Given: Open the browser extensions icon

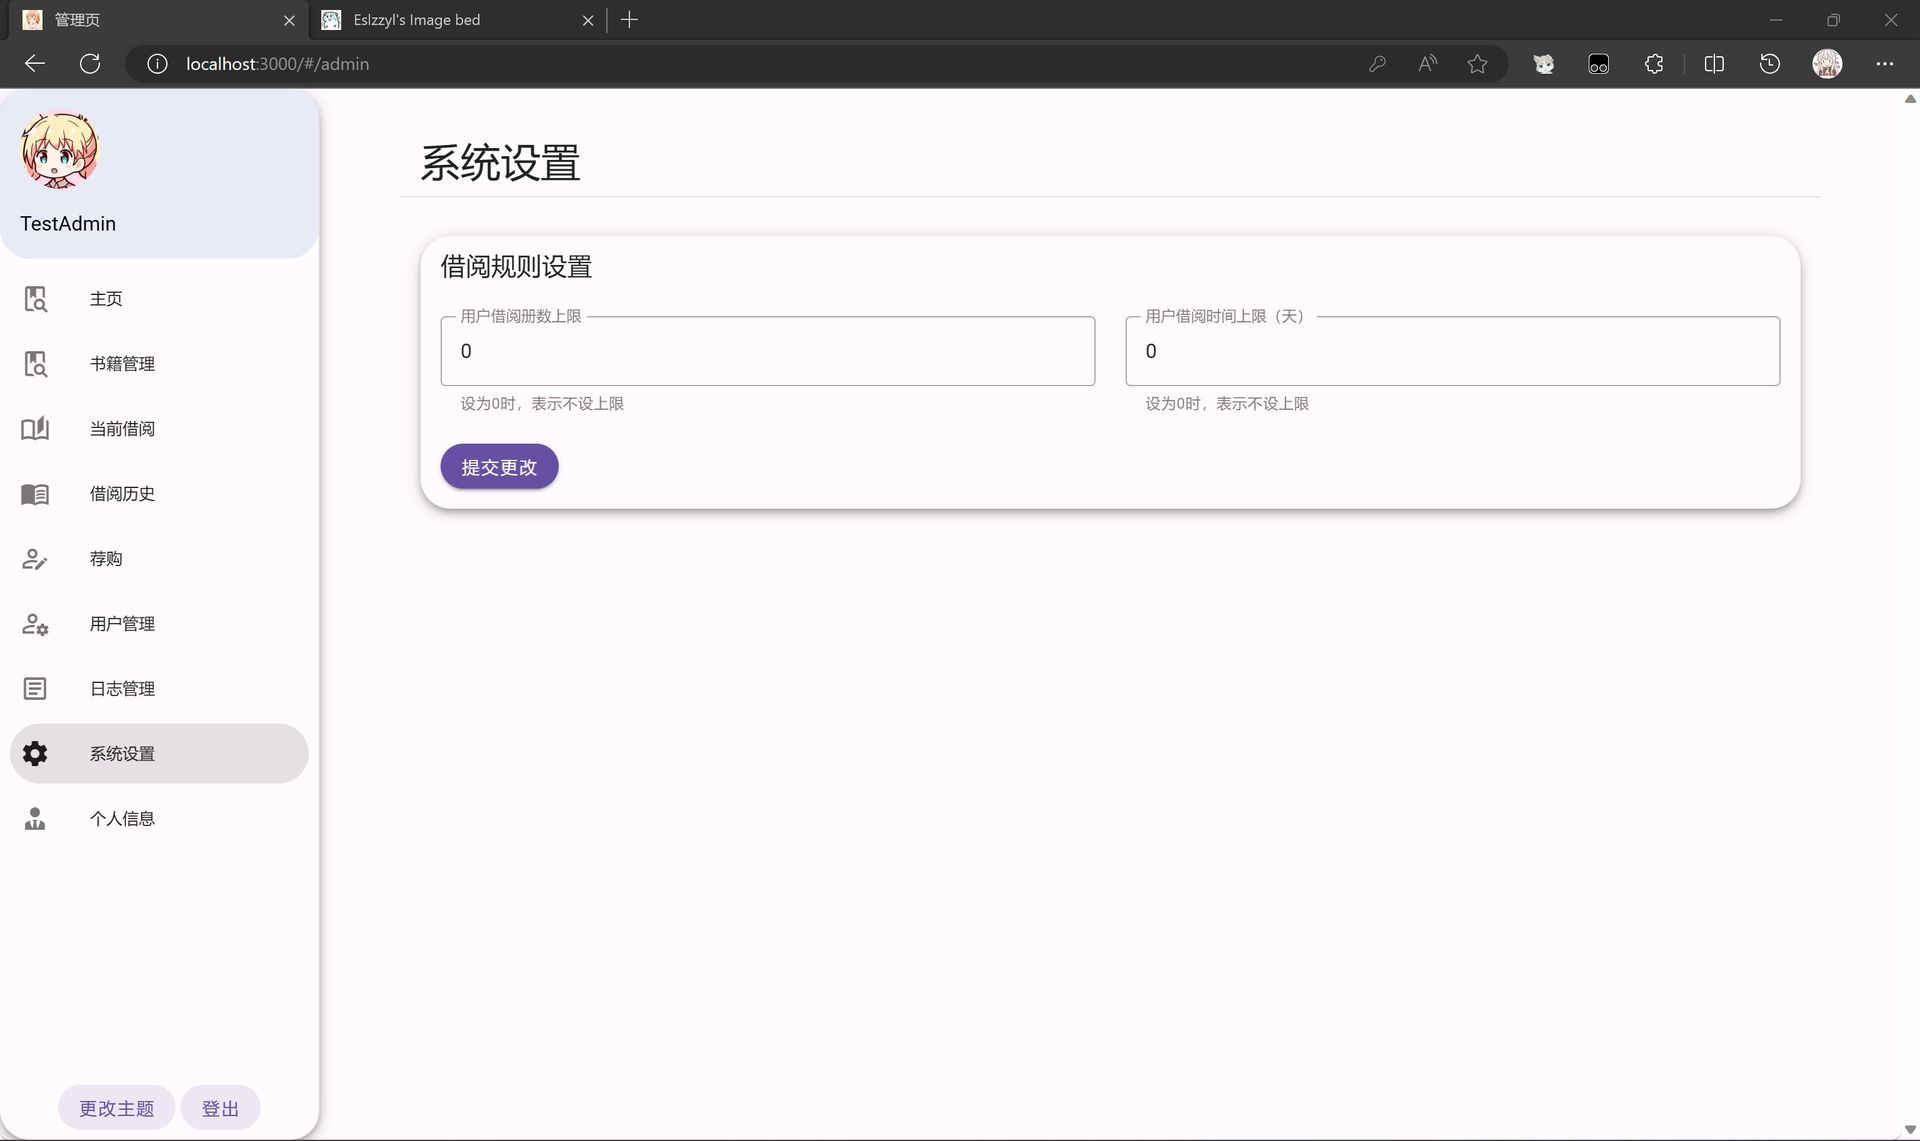Looking at the screenshot, I should [x=1654, y=63].
